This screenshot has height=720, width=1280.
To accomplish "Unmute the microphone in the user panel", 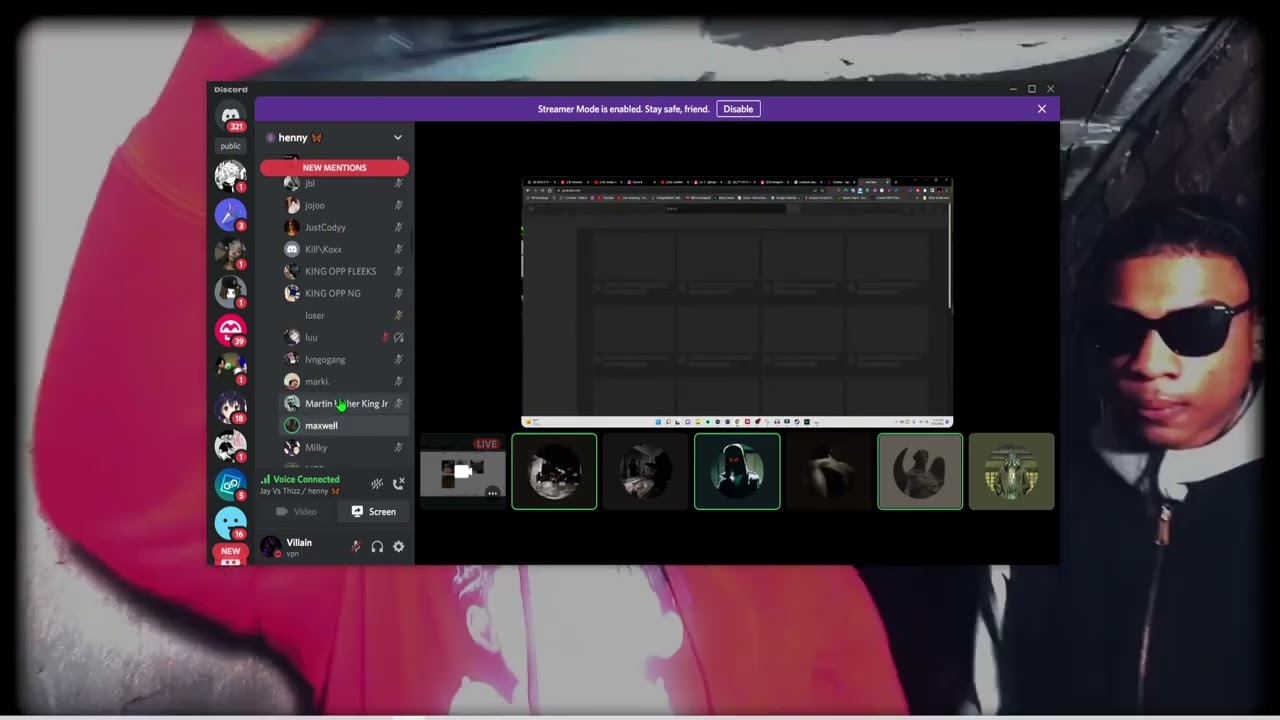I will click(355, 547).
